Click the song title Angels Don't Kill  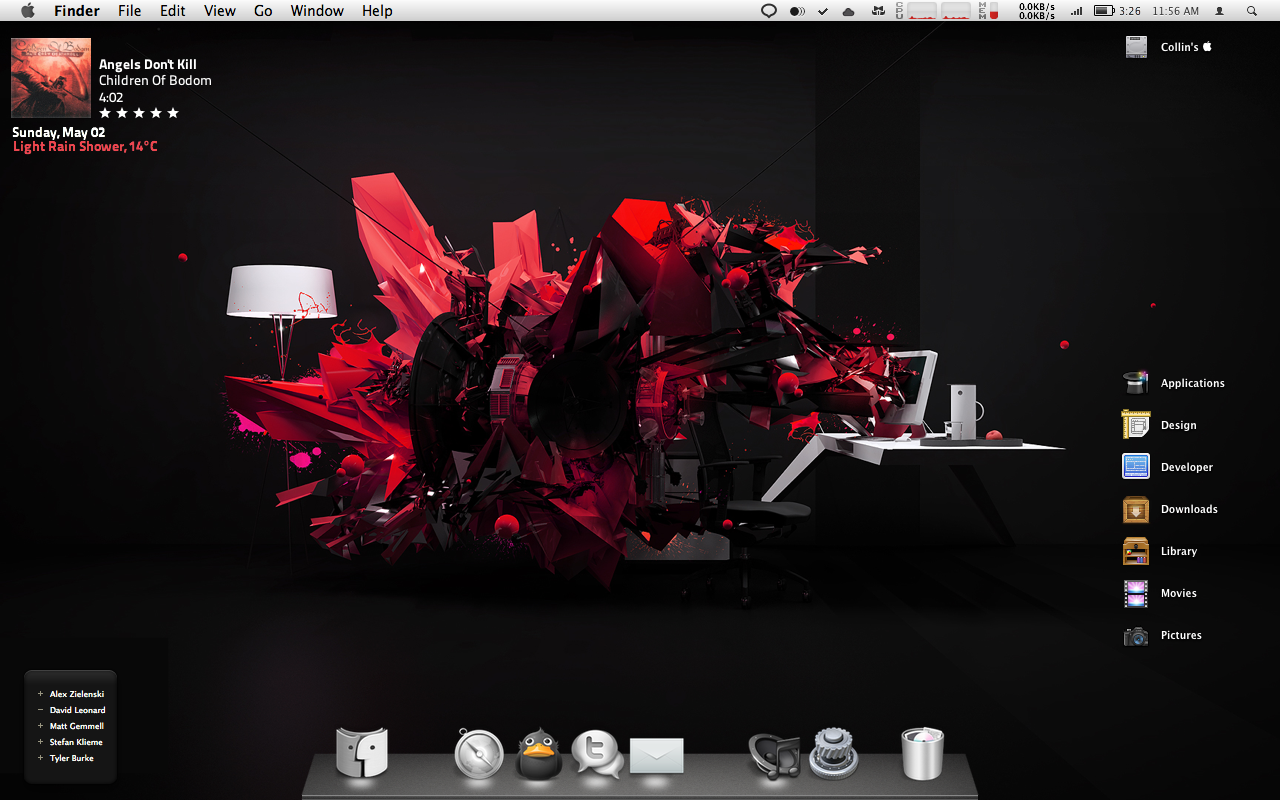(x=148, y=65)
